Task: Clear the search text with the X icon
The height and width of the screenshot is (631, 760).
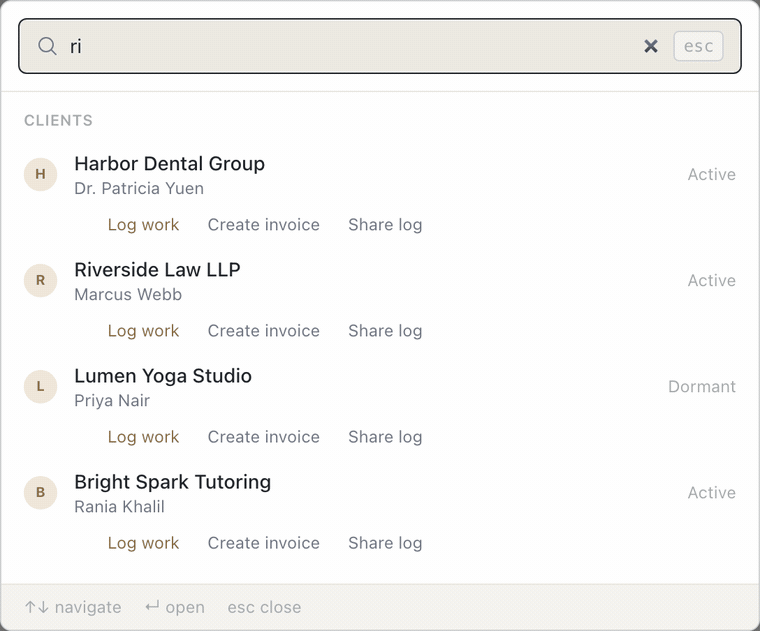Action: tap(650, 47)
